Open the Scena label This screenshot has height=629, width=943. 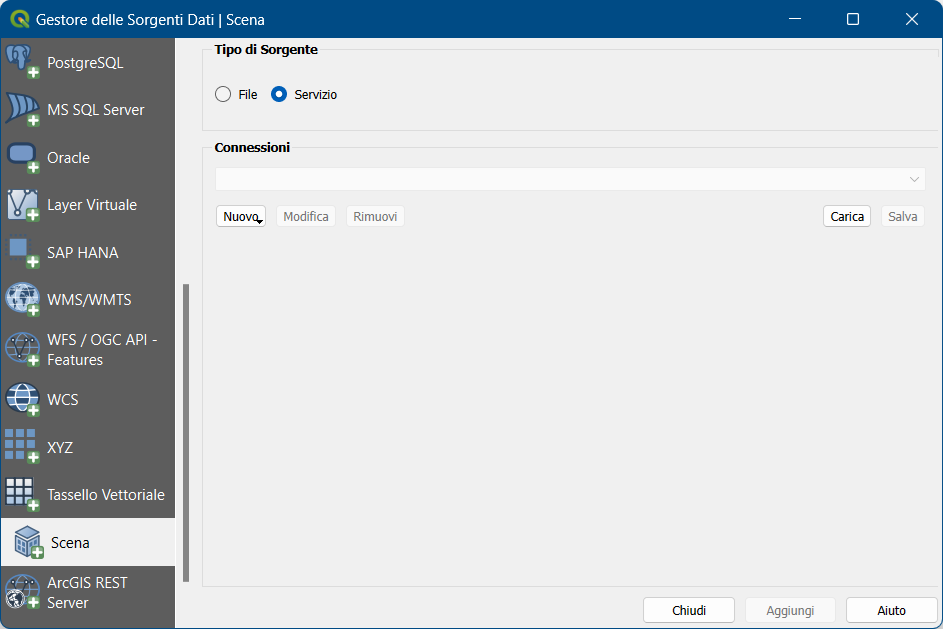coord(70,543)
